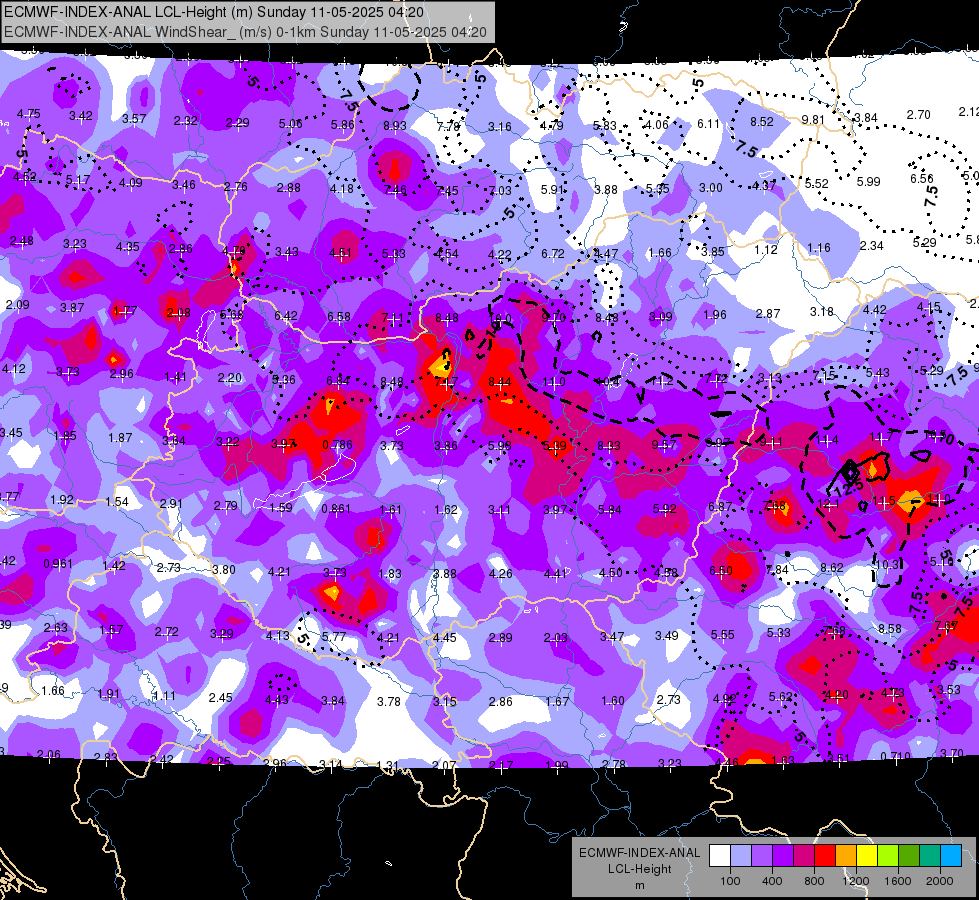
Task: Click the 5.99 grid value
Action: 868,182
